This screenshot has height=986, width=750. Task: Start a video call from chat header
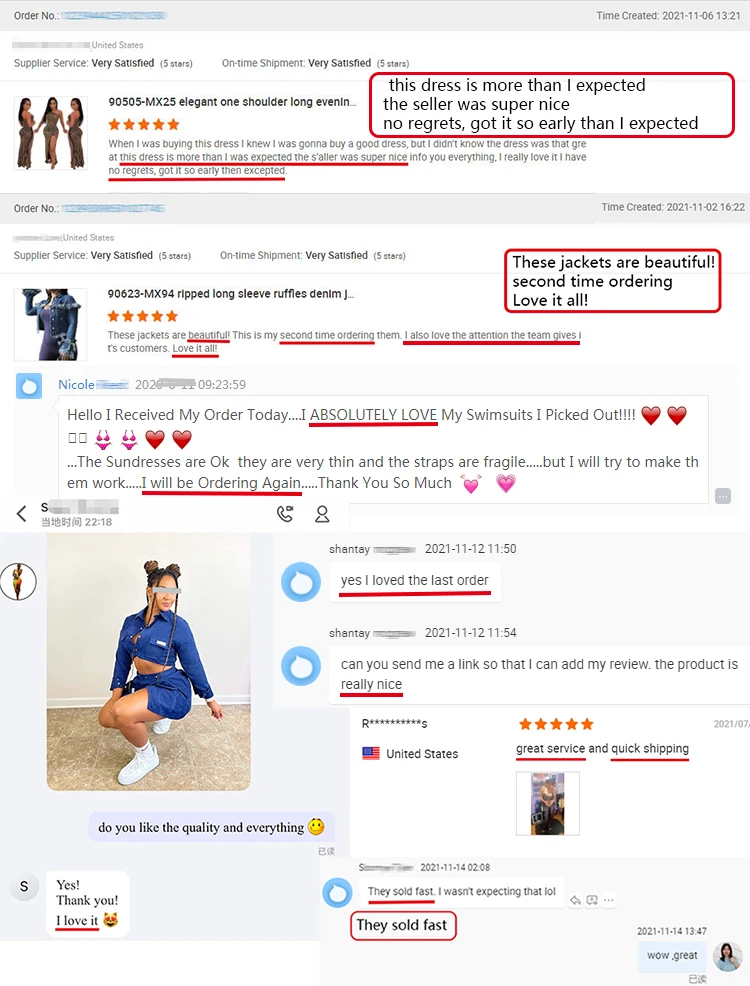(x=285, y=514)
